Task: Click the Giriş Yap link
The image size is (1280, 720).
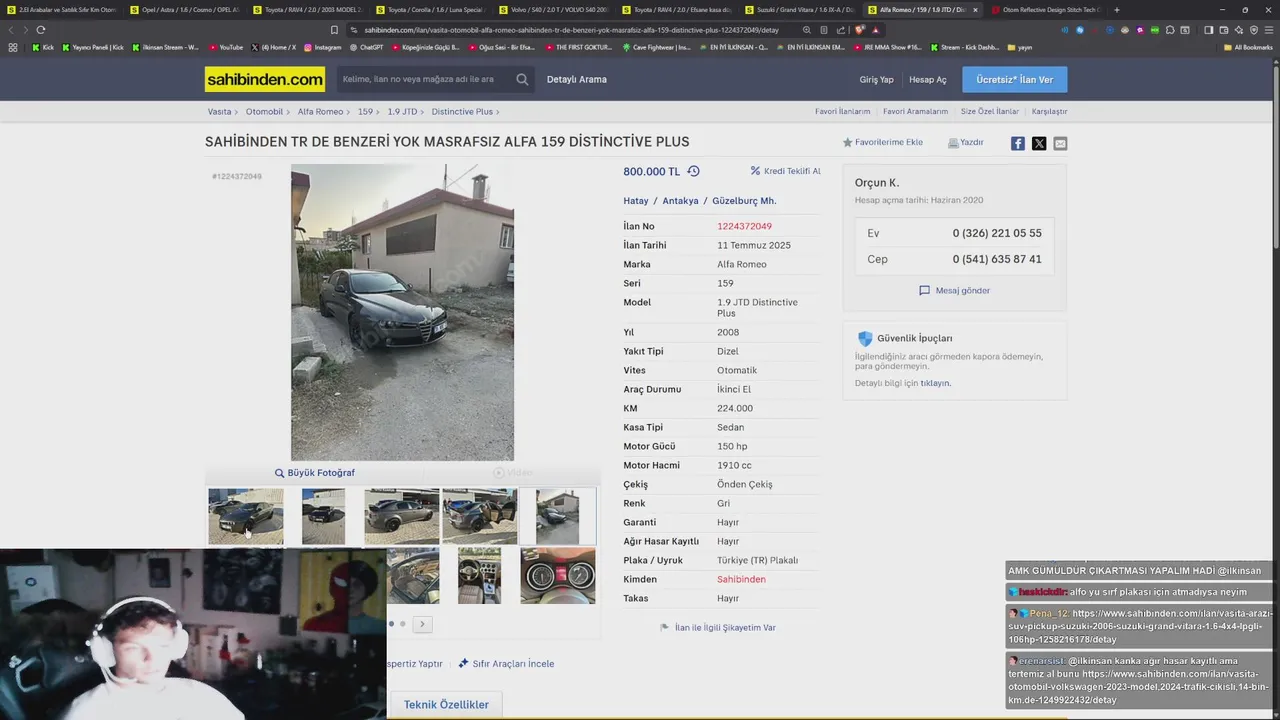Action: [876, 79]
